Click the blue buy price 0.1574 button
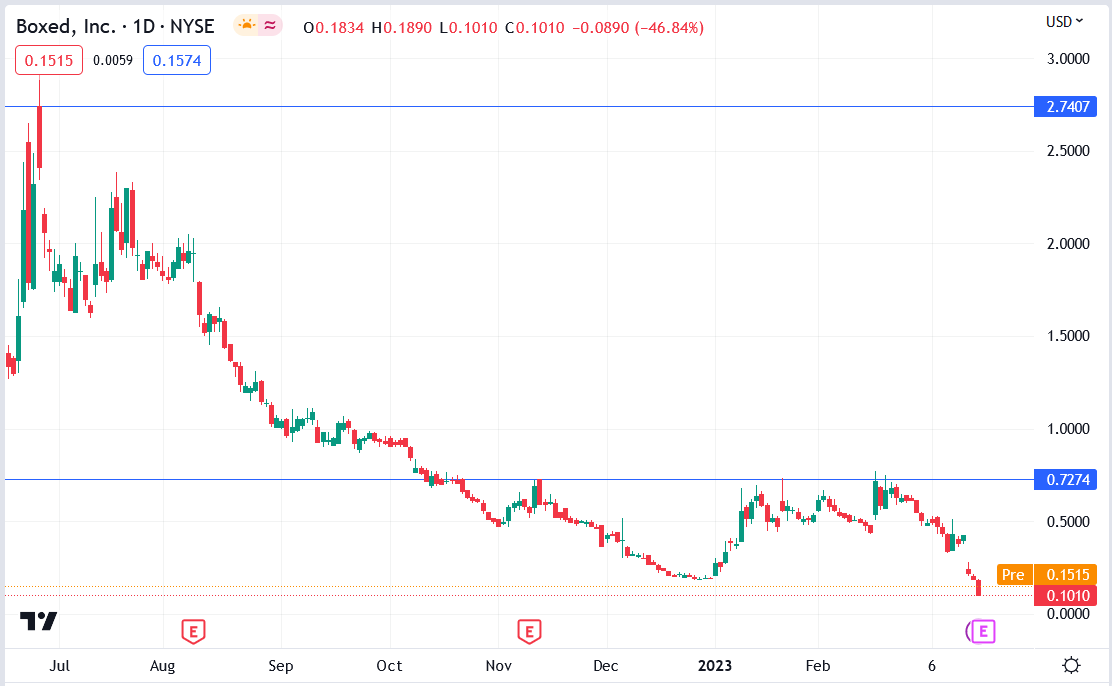Image resolution: width=1112 pixels, height=686 pixels. (x=177, y=61)
